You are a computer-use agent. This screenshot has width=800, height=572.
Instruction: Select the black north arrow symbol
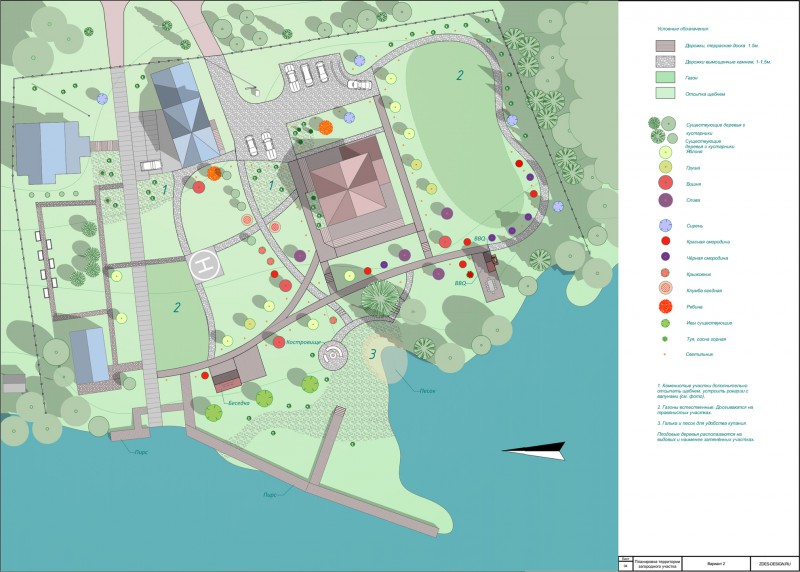(x=535, y=451)
